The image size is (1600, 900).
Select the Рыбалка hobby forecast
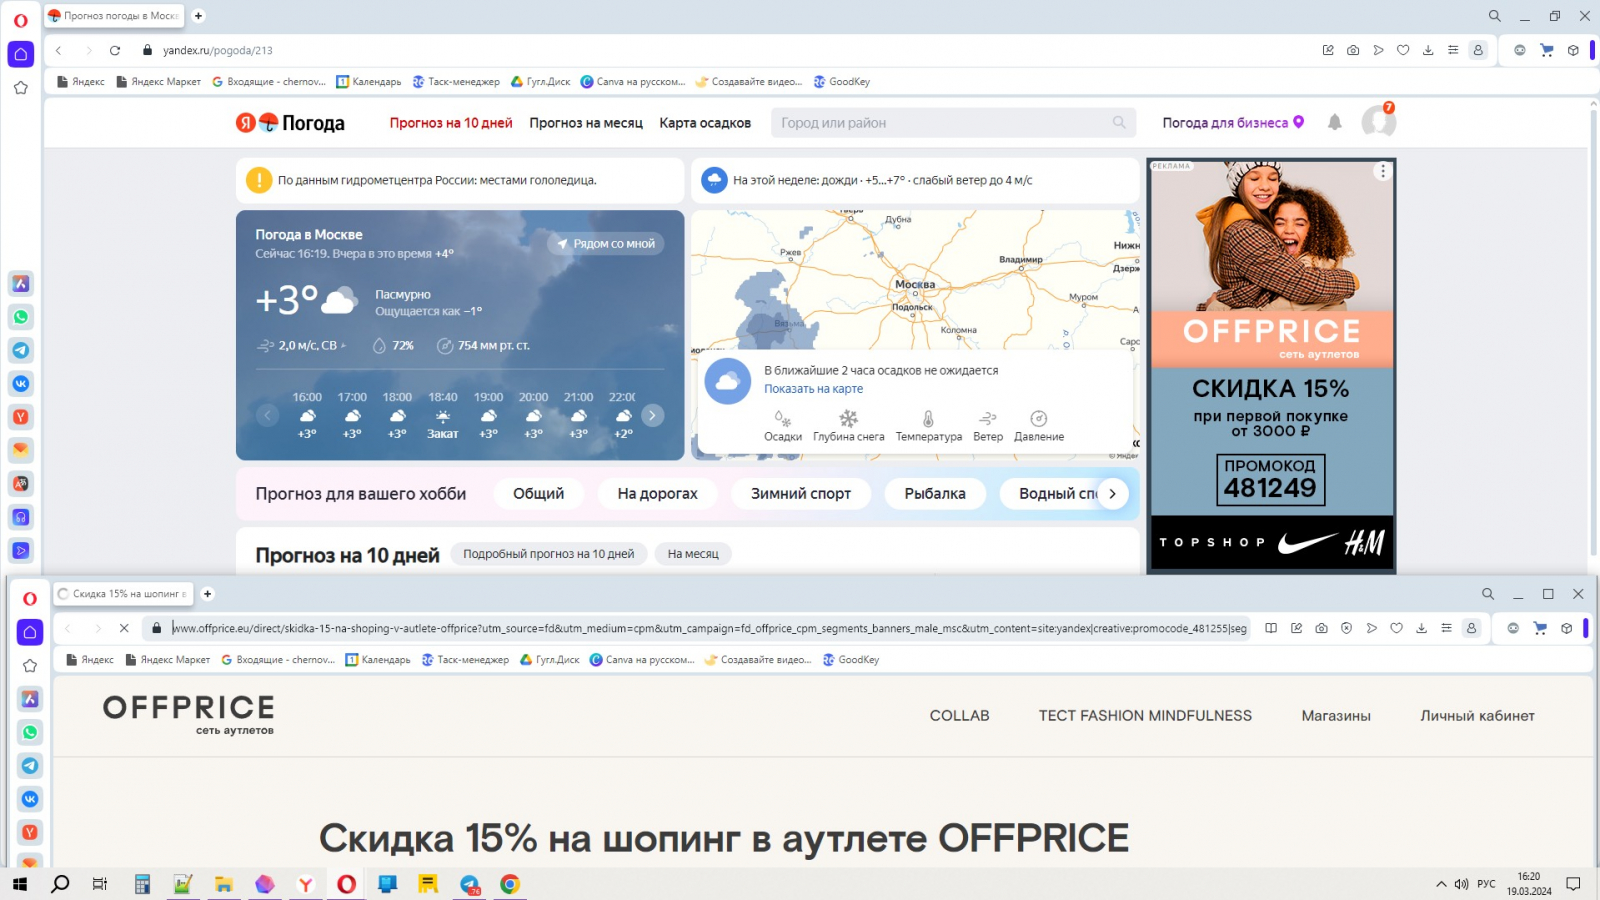[935, 493]
